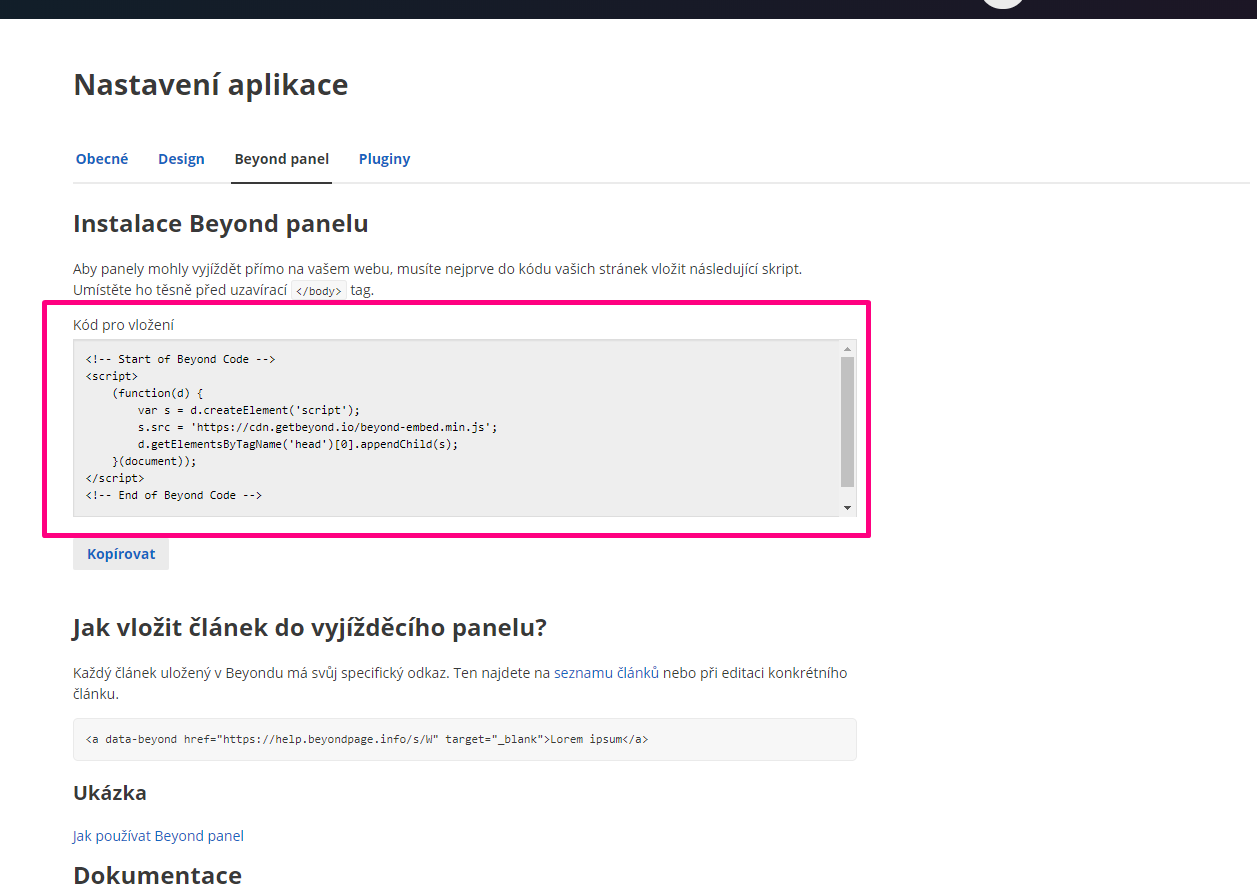1257x886 pixels.
Task: Click the paragraph starting 'Aby panely mohly'
Action: coord(438,279)
